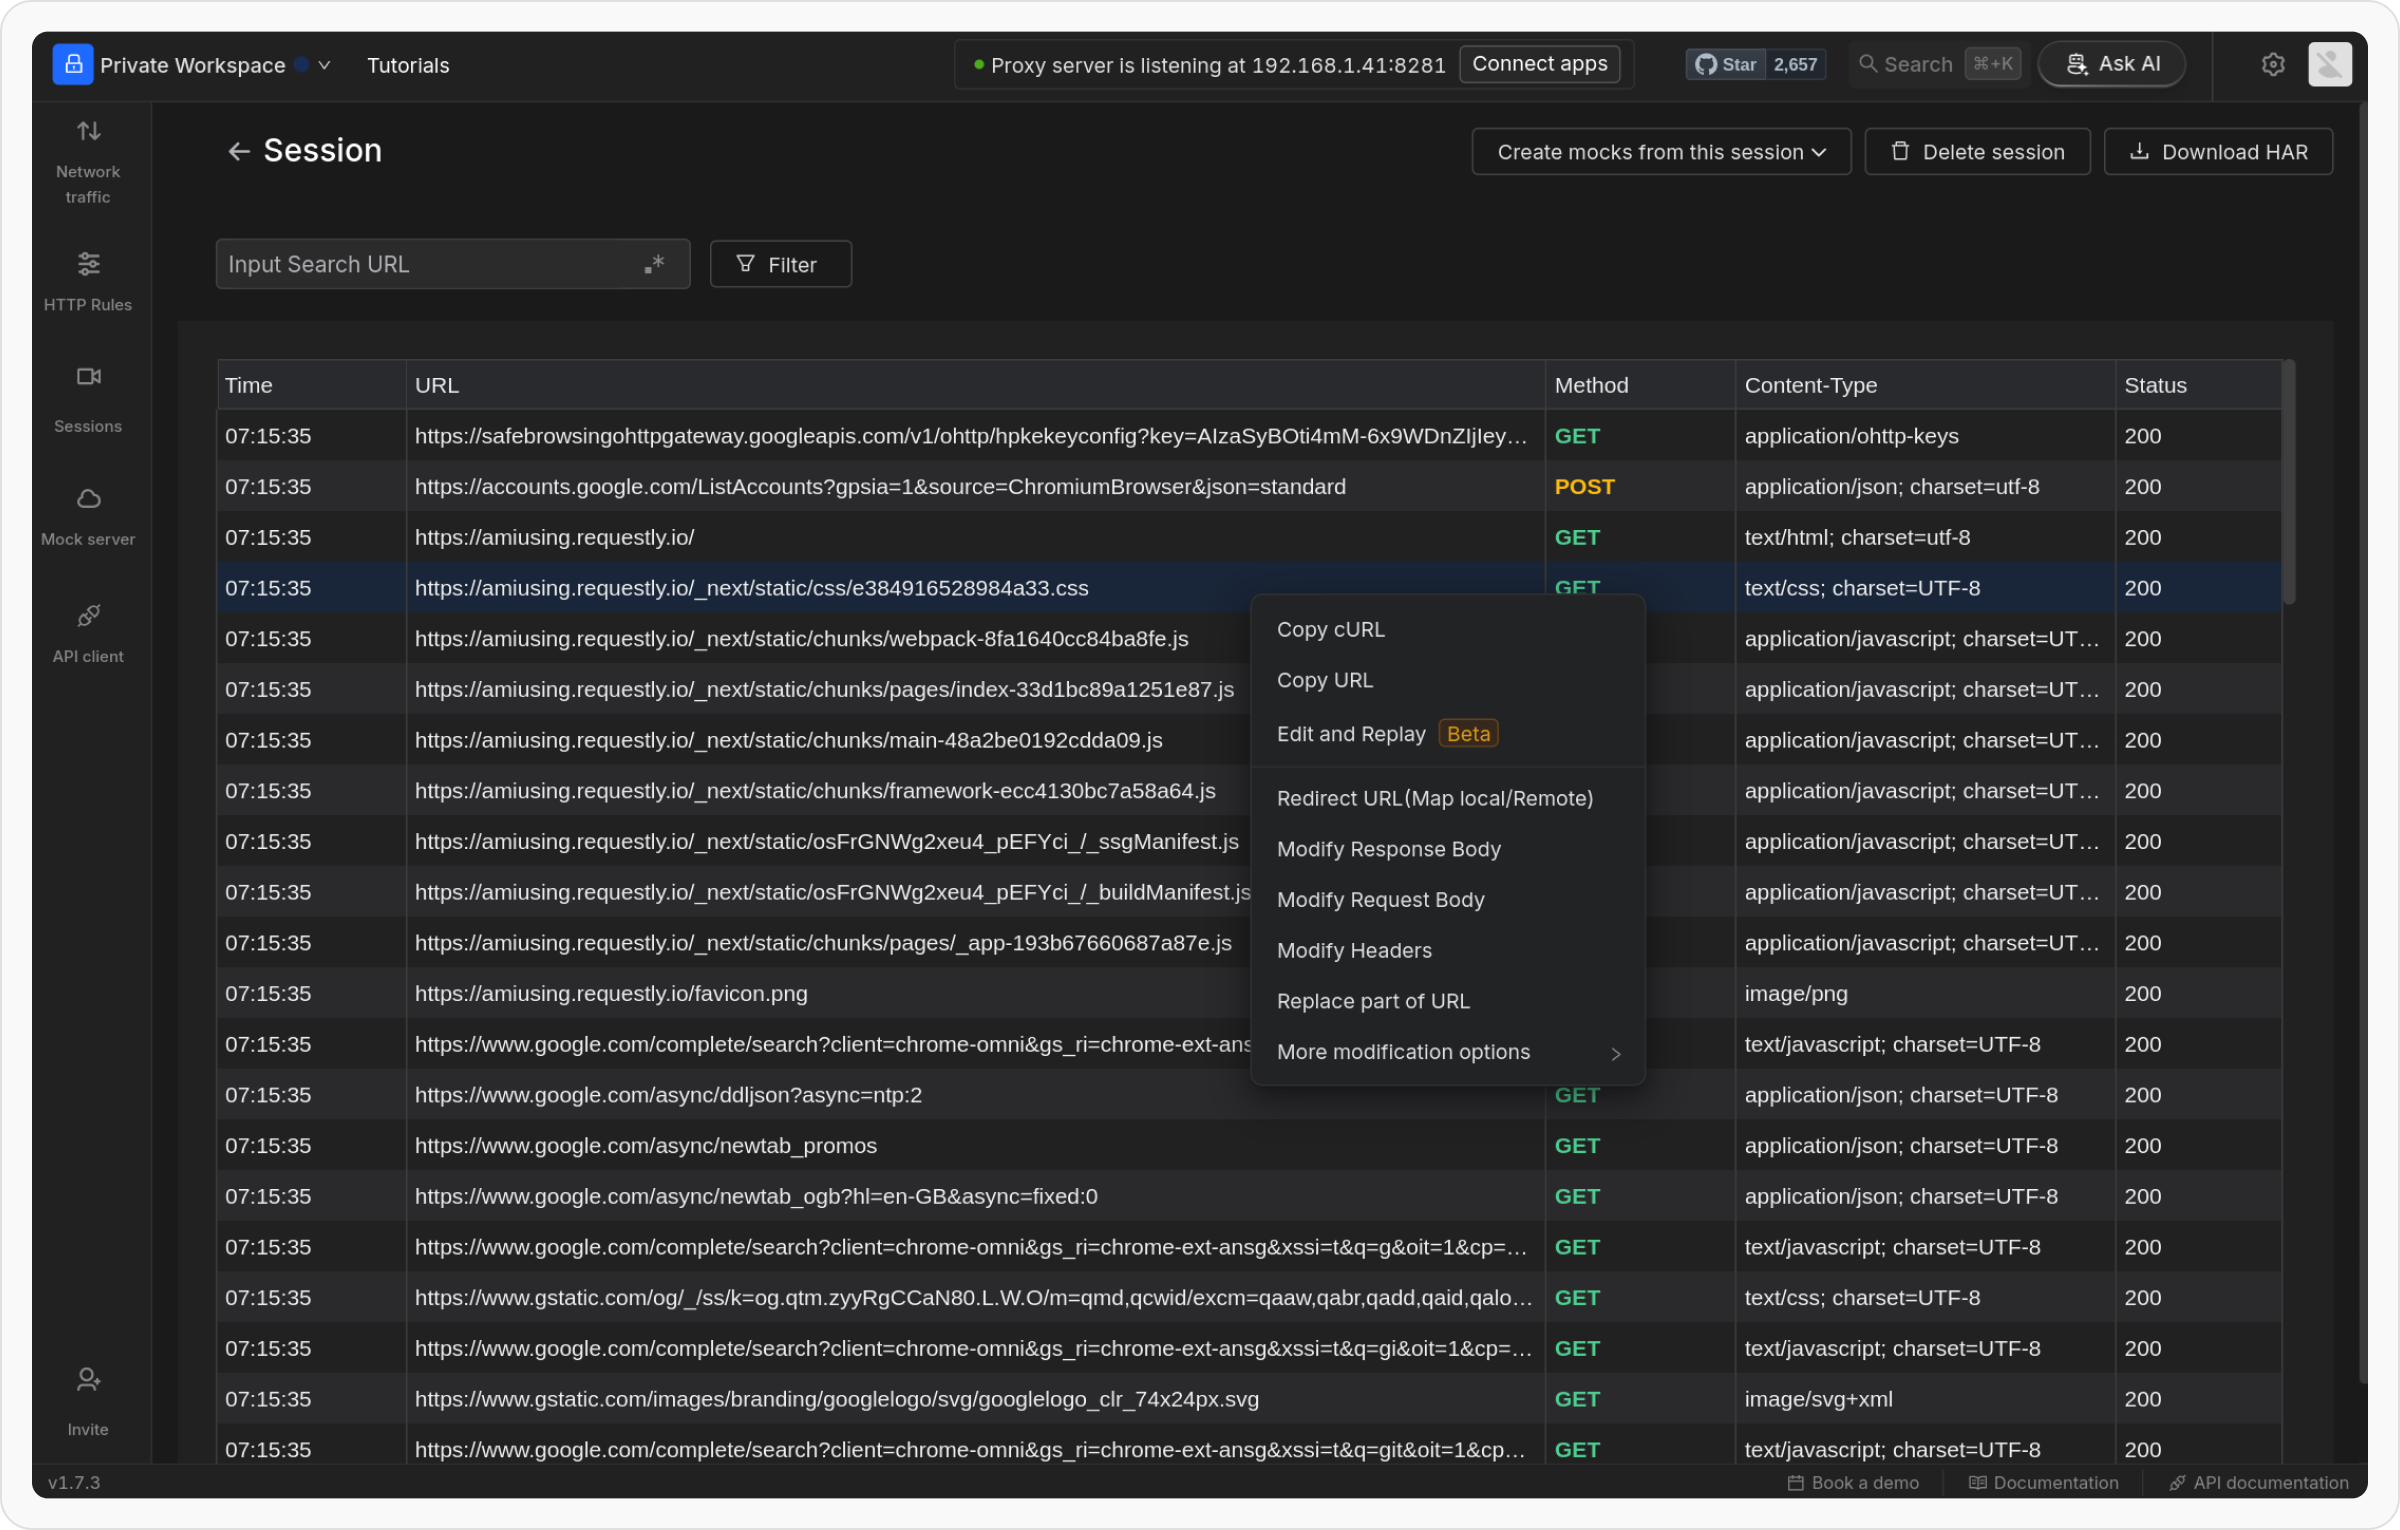Click the GitHub Star button

coord(1727,65)
